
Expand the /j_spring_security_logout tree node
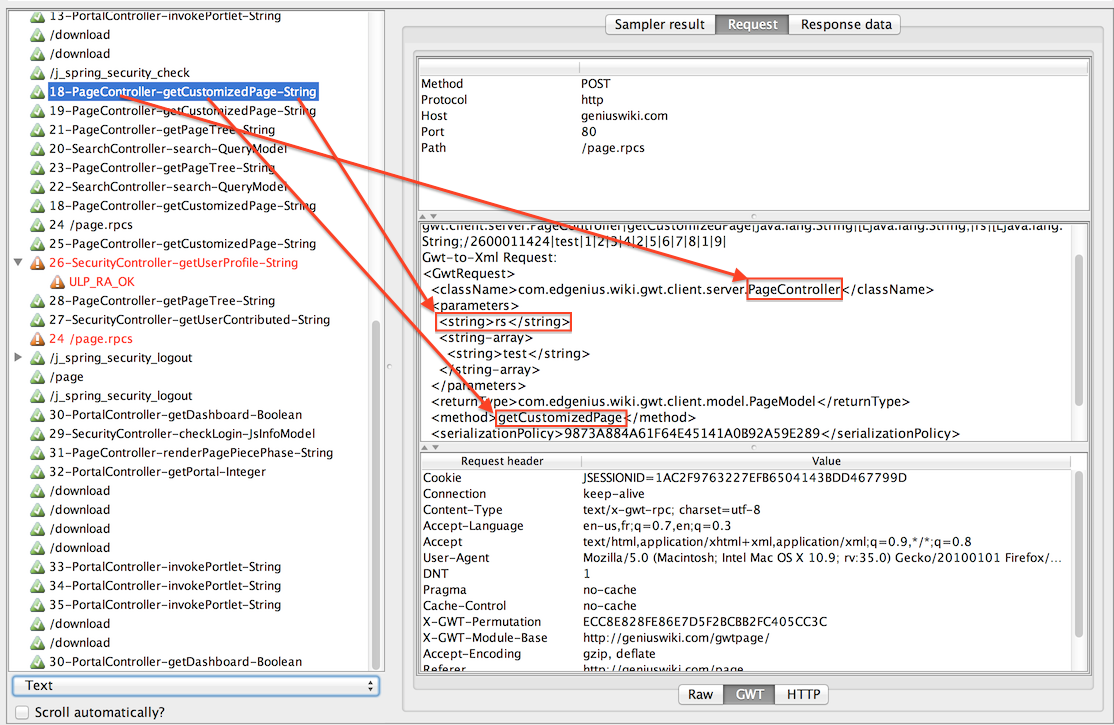click(19, 358)
